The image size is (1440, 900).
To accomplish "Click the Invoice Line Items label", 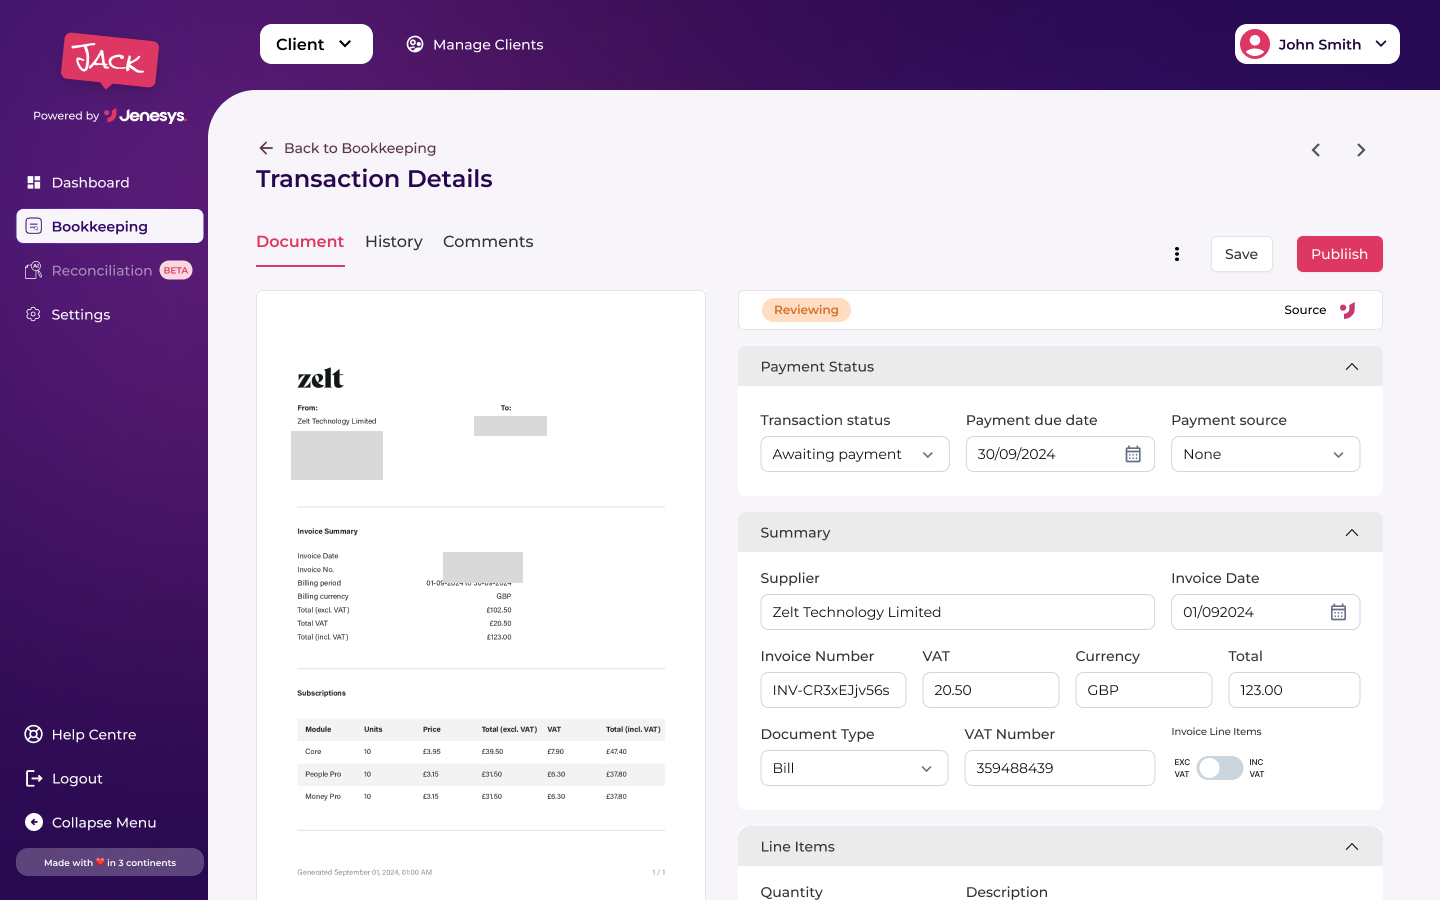I will click(1216, 732).
